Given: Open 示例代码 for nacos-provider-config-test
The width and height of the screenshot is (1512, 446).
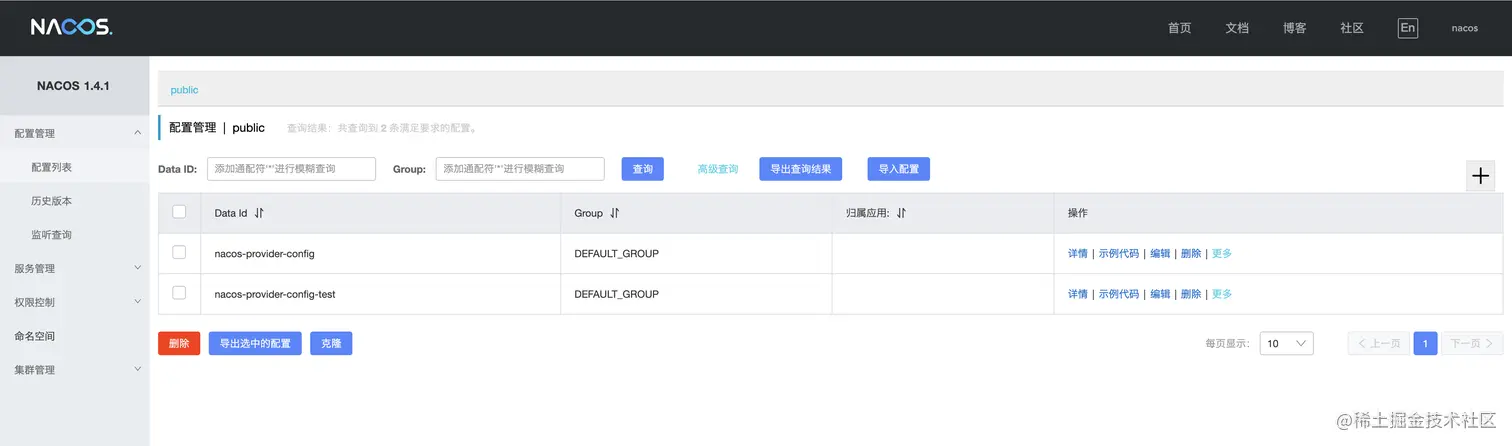Looking at the screenshot, I should coord(1119,294).
